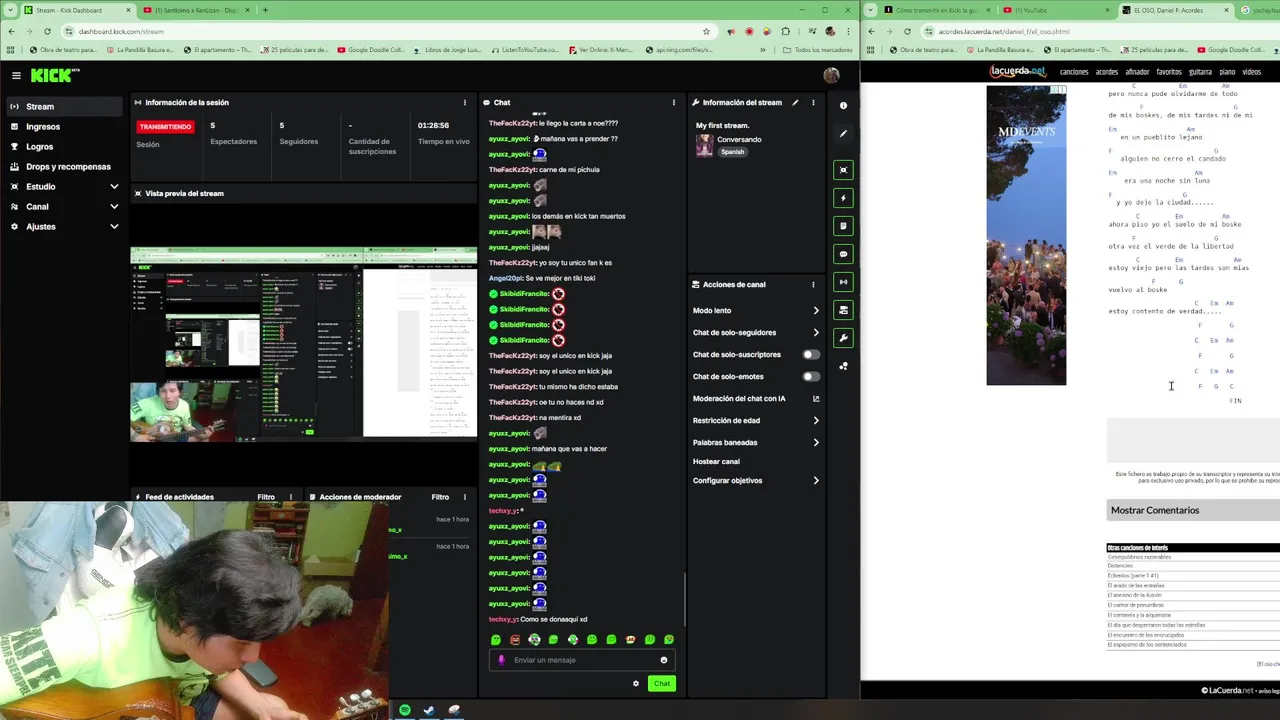Image resolution: width=1280 pixels, height=720 pixels.
Task: Open Todos los marcadores bookmarks folder
Action: 817,50
